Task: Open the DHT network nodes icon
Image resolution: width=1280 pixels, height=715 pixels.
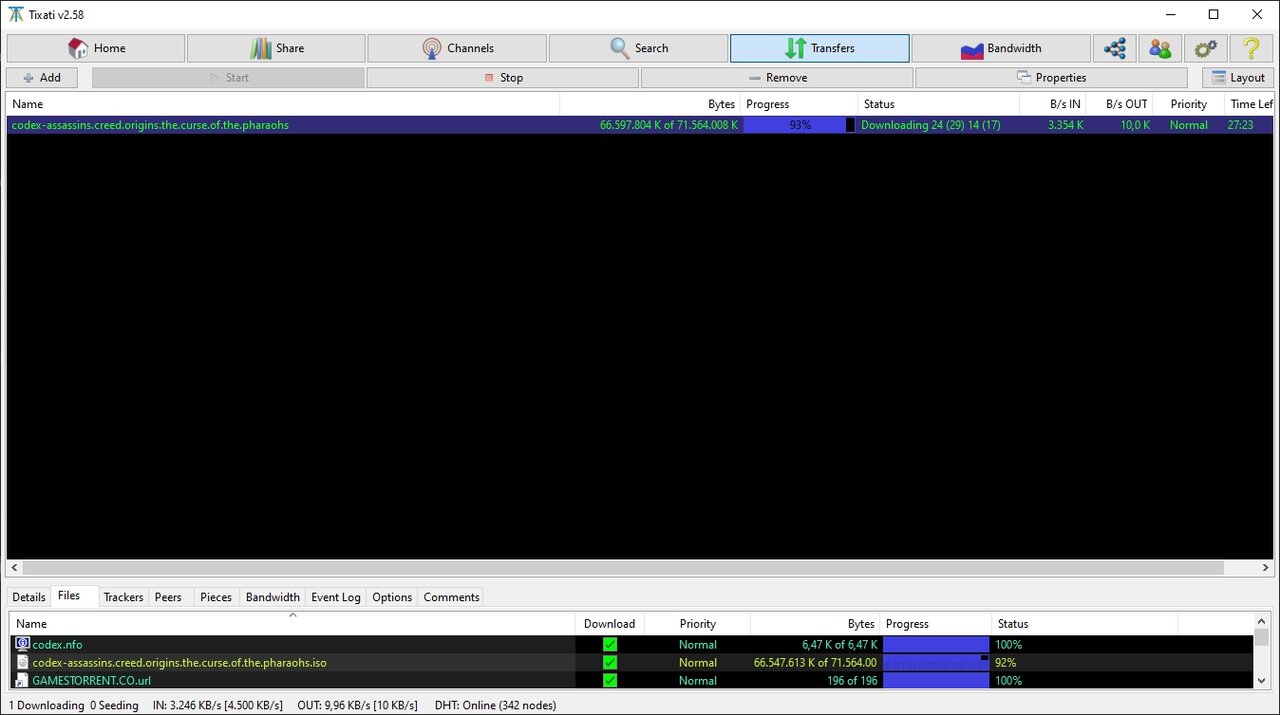Action: (1115, 48)
